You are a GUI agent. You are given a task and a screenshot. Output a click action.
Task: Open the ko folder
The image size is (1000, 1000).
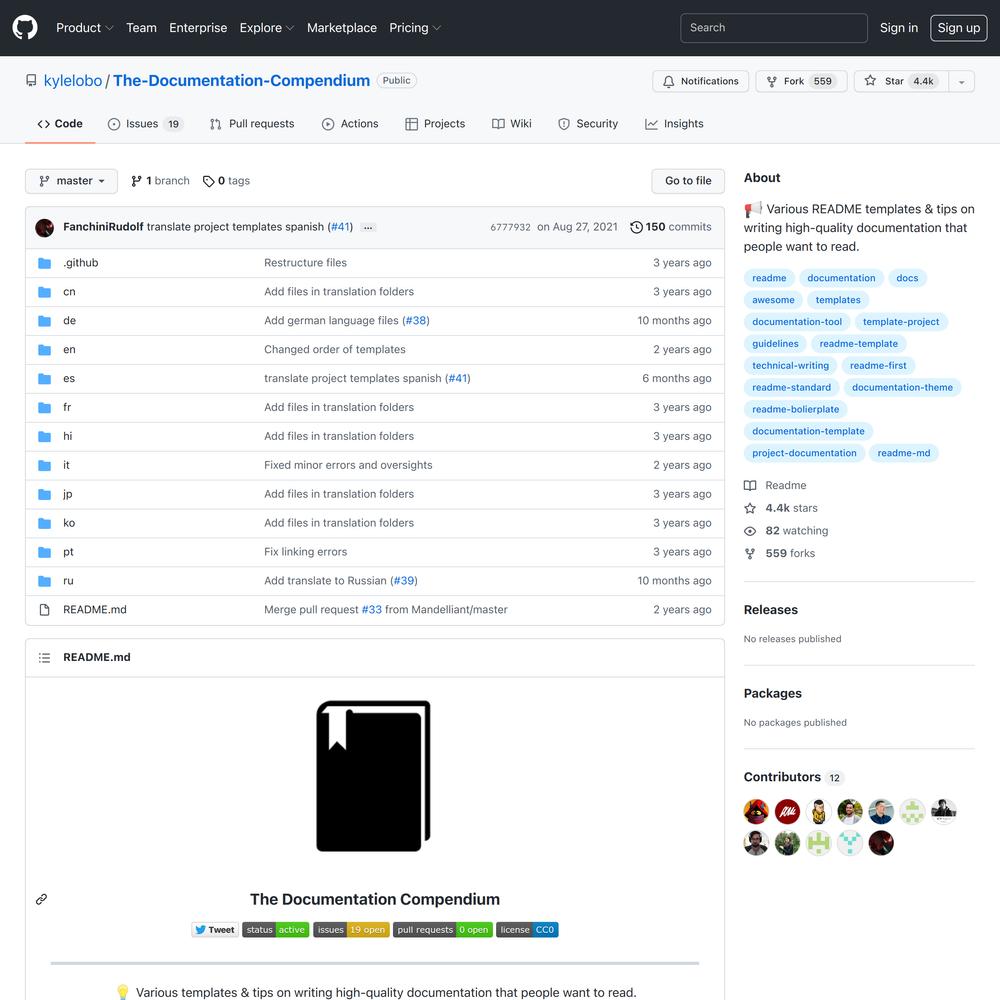pyautogui.click(x=69, y=523)
